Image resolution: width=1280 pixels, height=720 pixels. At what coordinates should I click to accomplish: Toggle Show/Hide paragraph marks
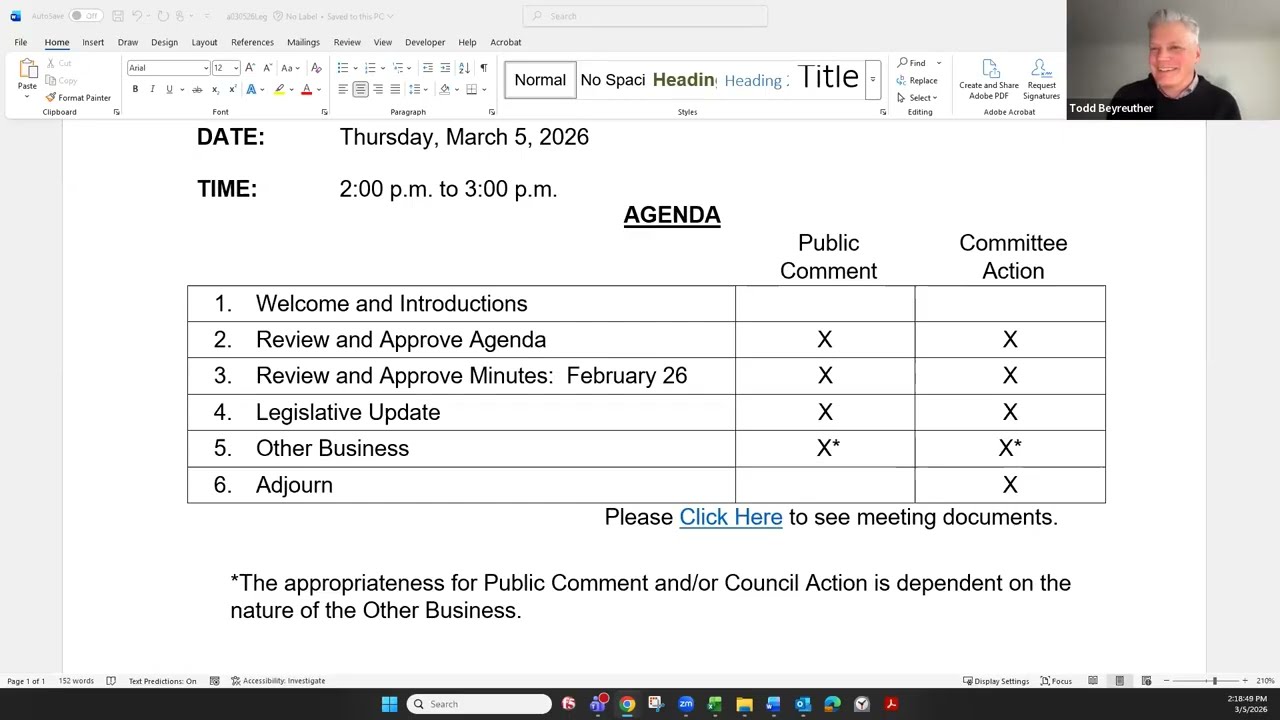coord(484,68)
